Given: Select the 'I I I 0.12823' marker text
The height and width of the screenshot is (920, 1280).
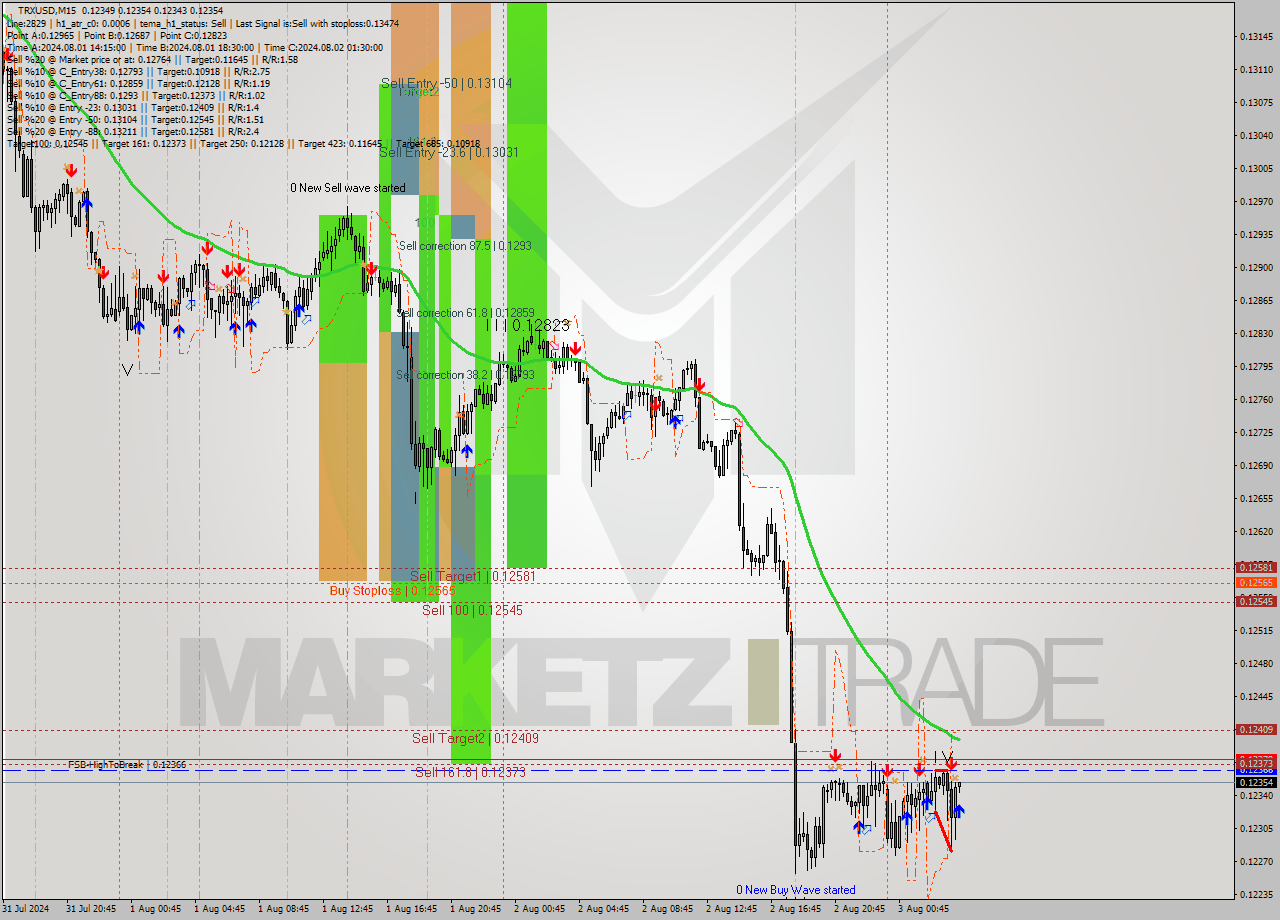Looking at the screenshot, I should 527,325.
